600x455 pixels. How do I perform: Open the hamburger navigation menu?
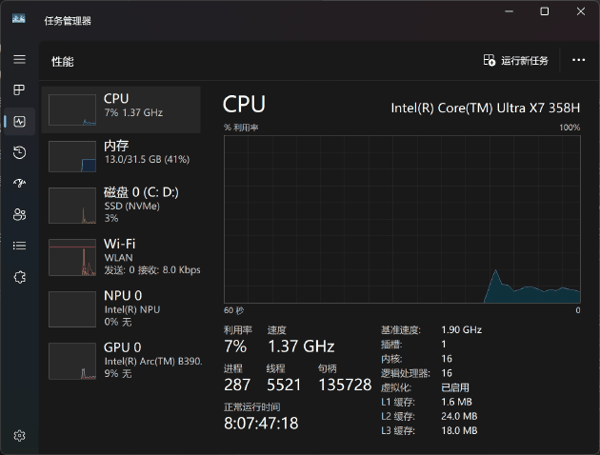(x=20, y=59)
